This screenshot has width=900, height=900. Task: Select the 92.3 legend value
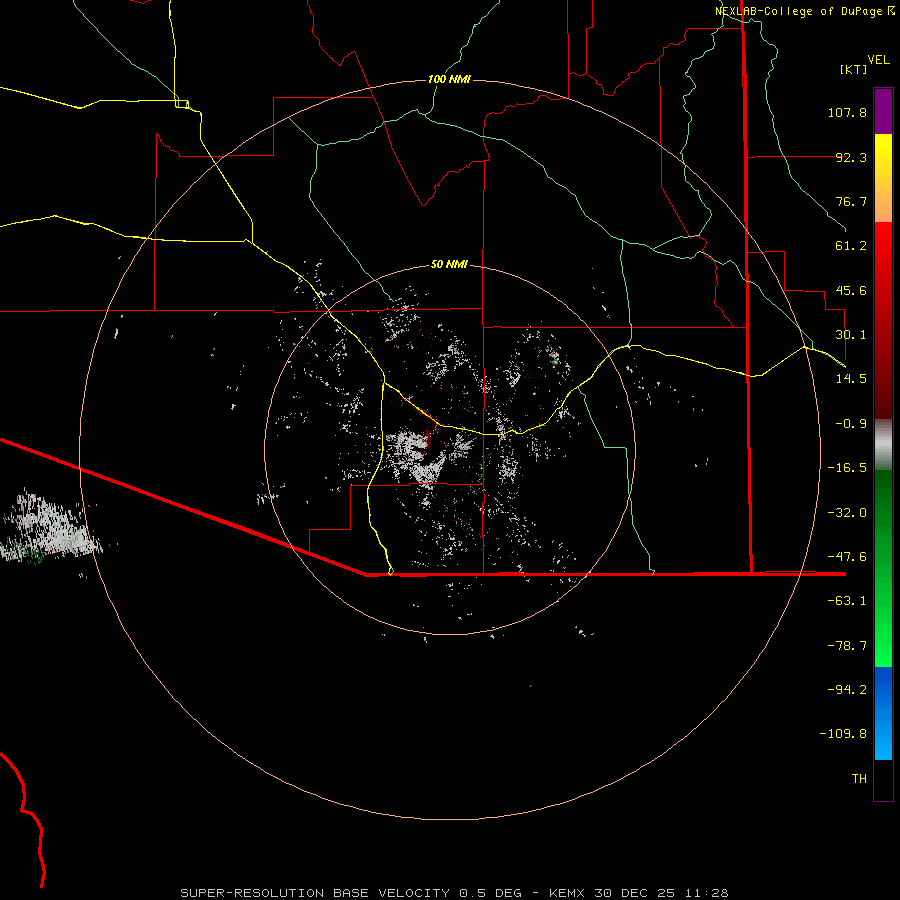(x=851, y=157)
